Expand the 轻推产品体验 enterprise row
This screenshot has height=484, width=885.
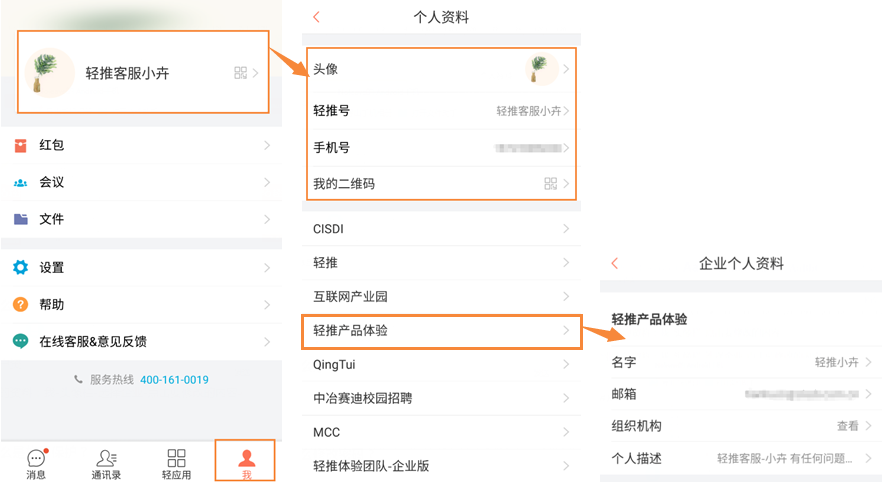(x=441, y=331)
